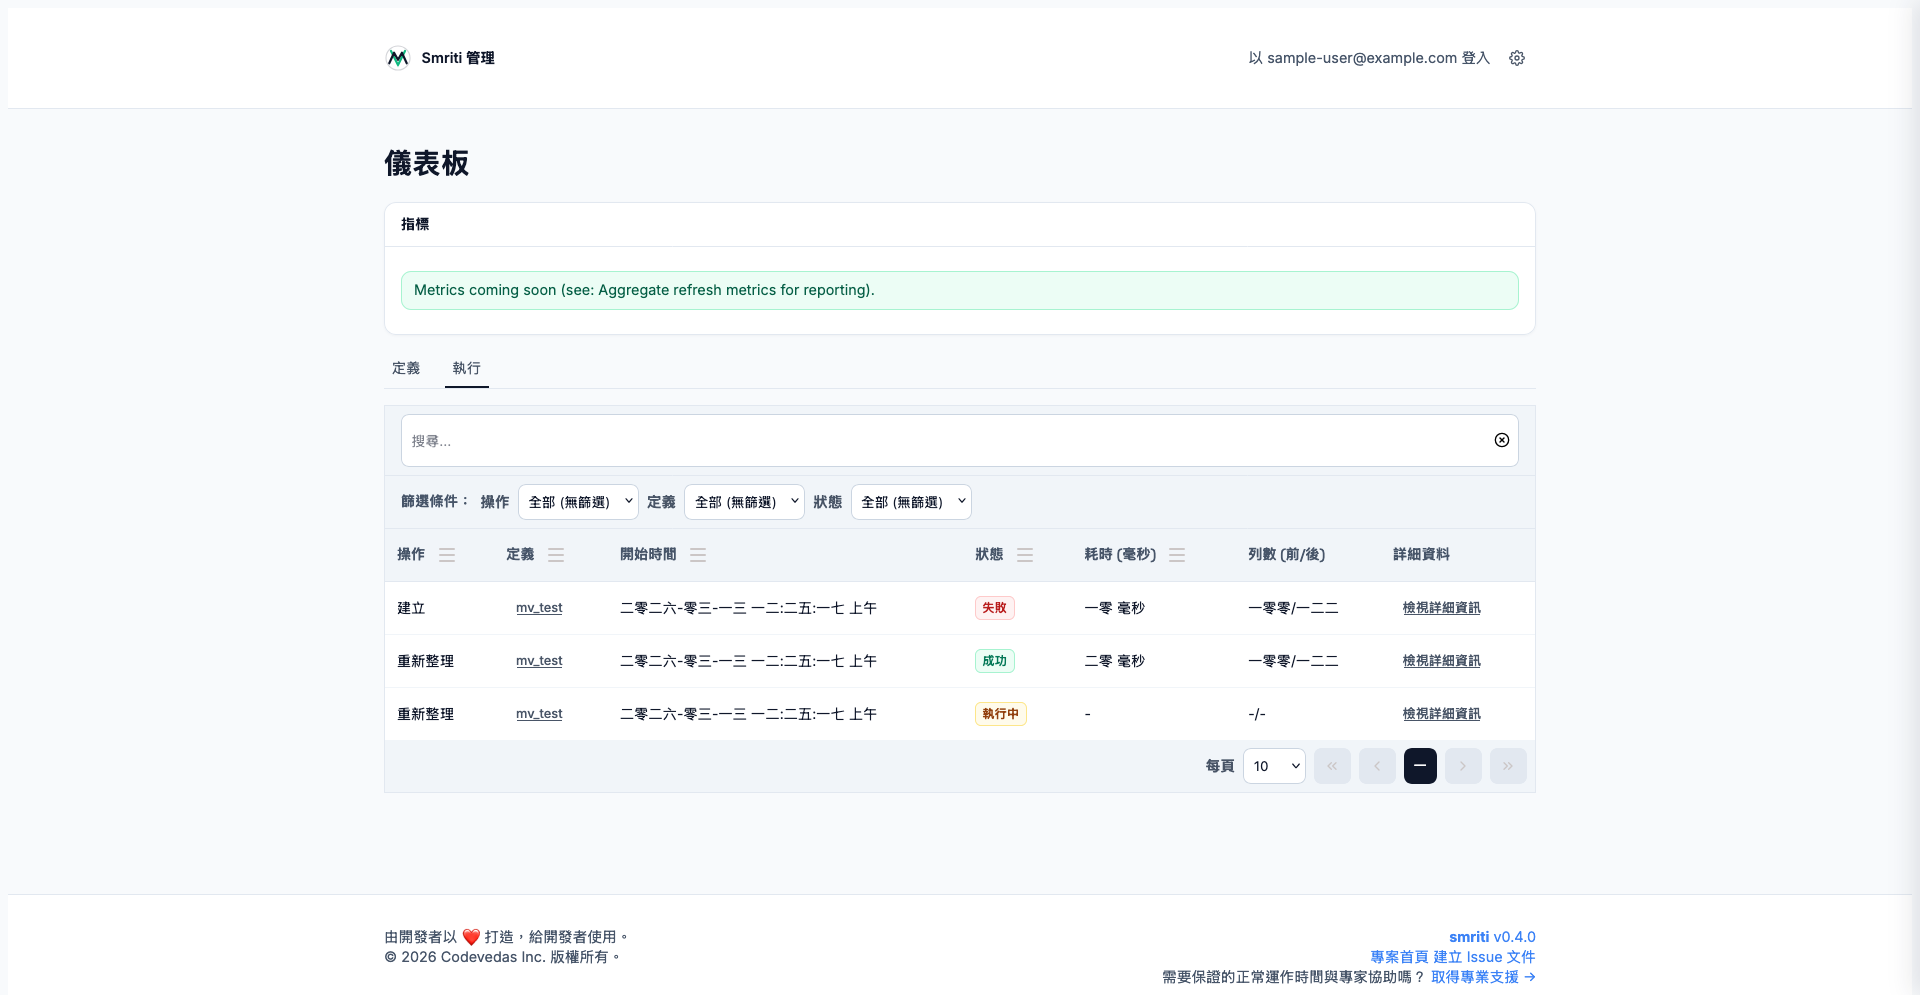
Task: Sort by 耗時 (毫秒) using its icon
Action: pyautogui.click(x=1177, y=555)
